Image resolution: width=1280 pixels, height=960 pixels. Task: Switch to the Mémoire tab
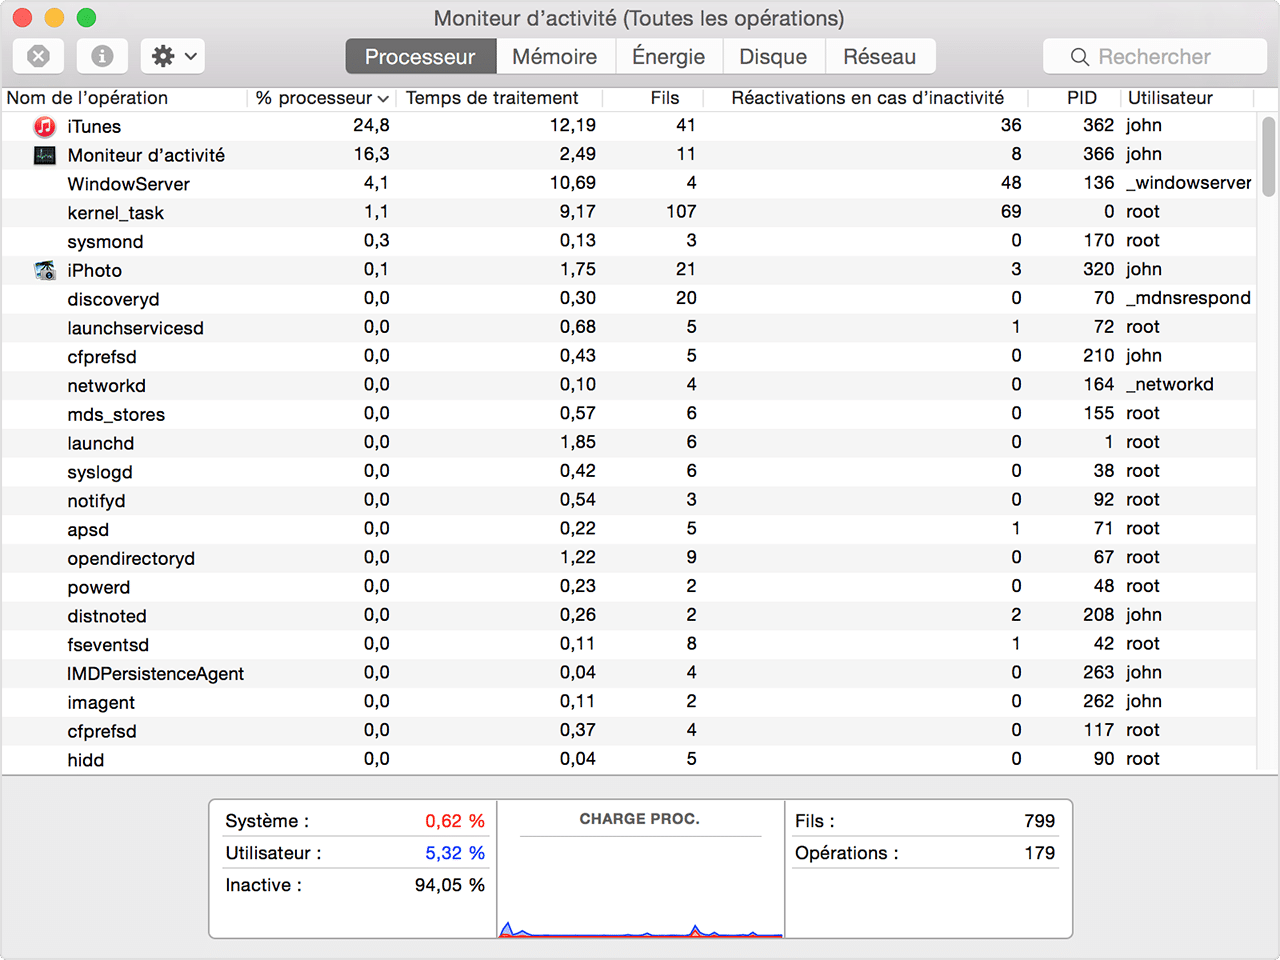tap(554, 57)
